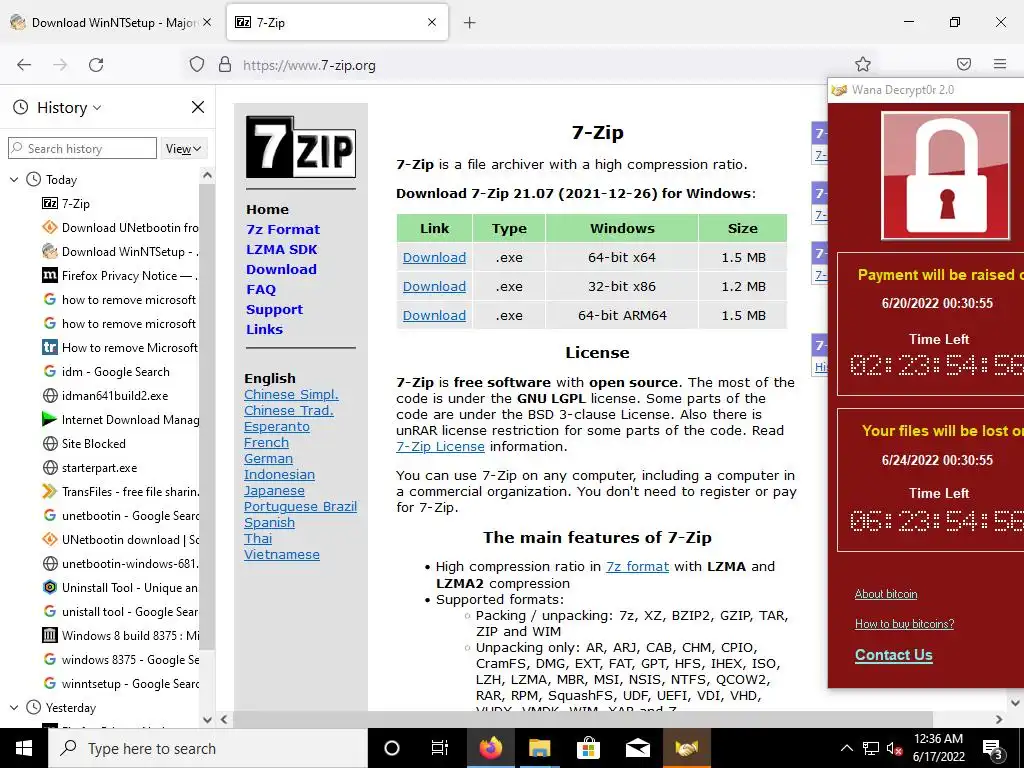Switch to the Download WinNTSetup tab

point(111,23)
